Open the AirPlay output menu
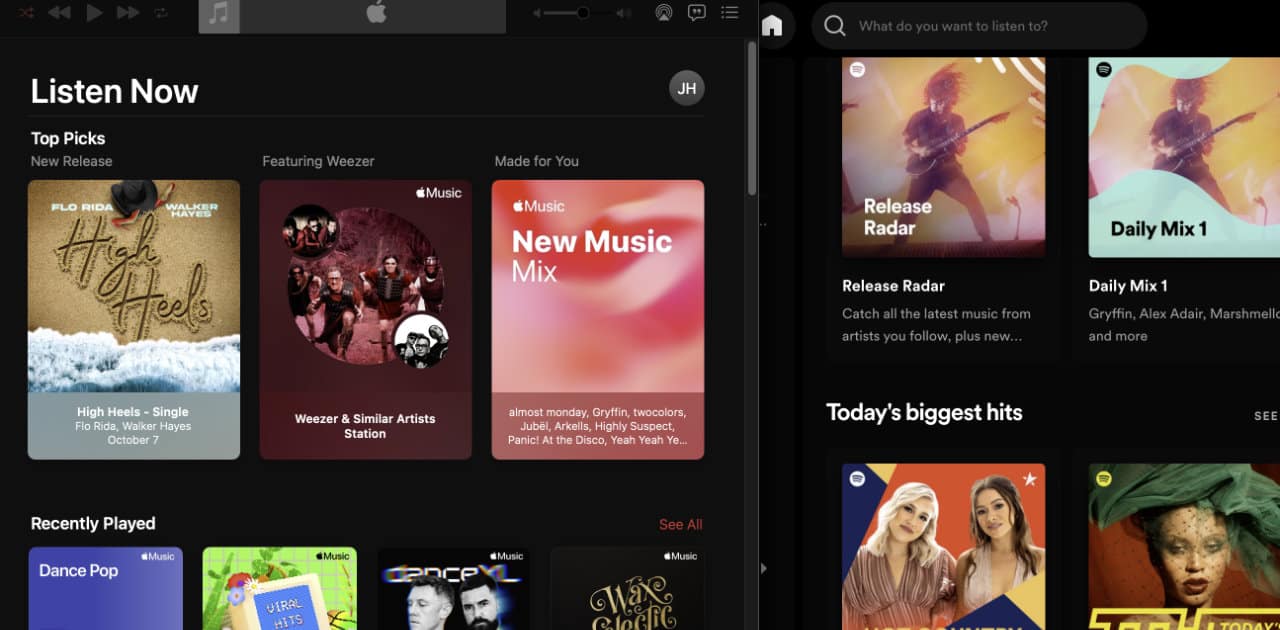This screenshot has width=1280, height=630. (x=663, y=13)
